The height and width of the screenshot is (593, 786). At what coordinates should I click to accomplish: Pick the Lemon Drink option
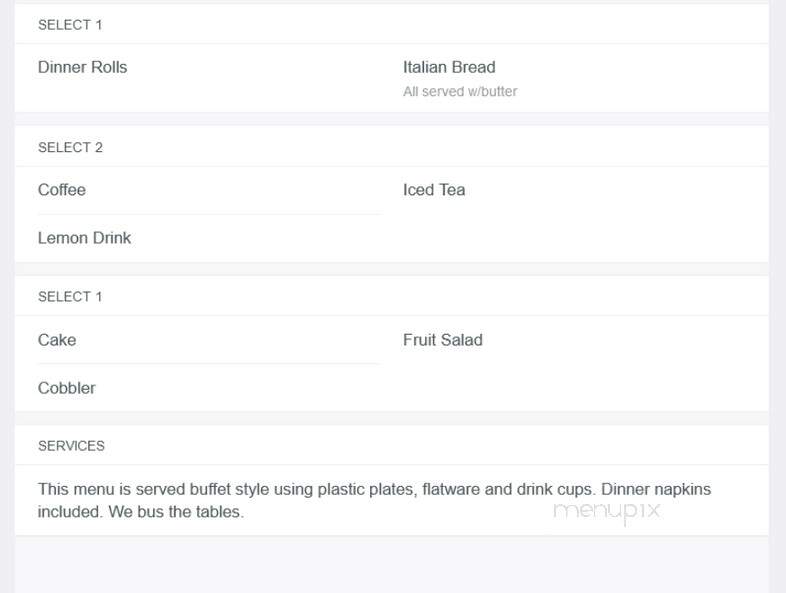[84, 238]
